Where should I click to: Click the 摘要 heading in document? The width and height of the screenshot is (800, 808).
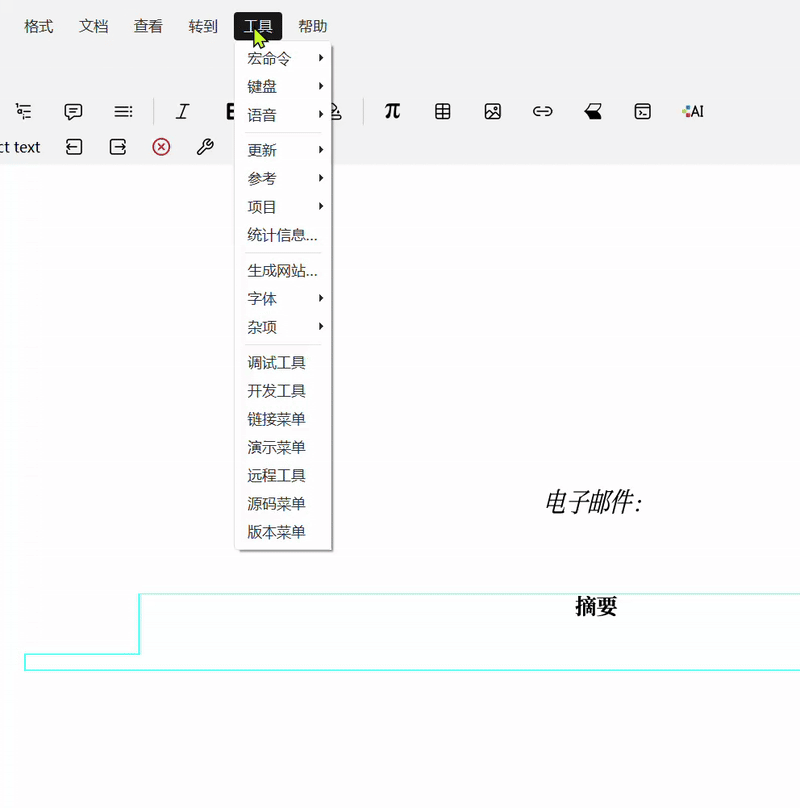(596, 606)
